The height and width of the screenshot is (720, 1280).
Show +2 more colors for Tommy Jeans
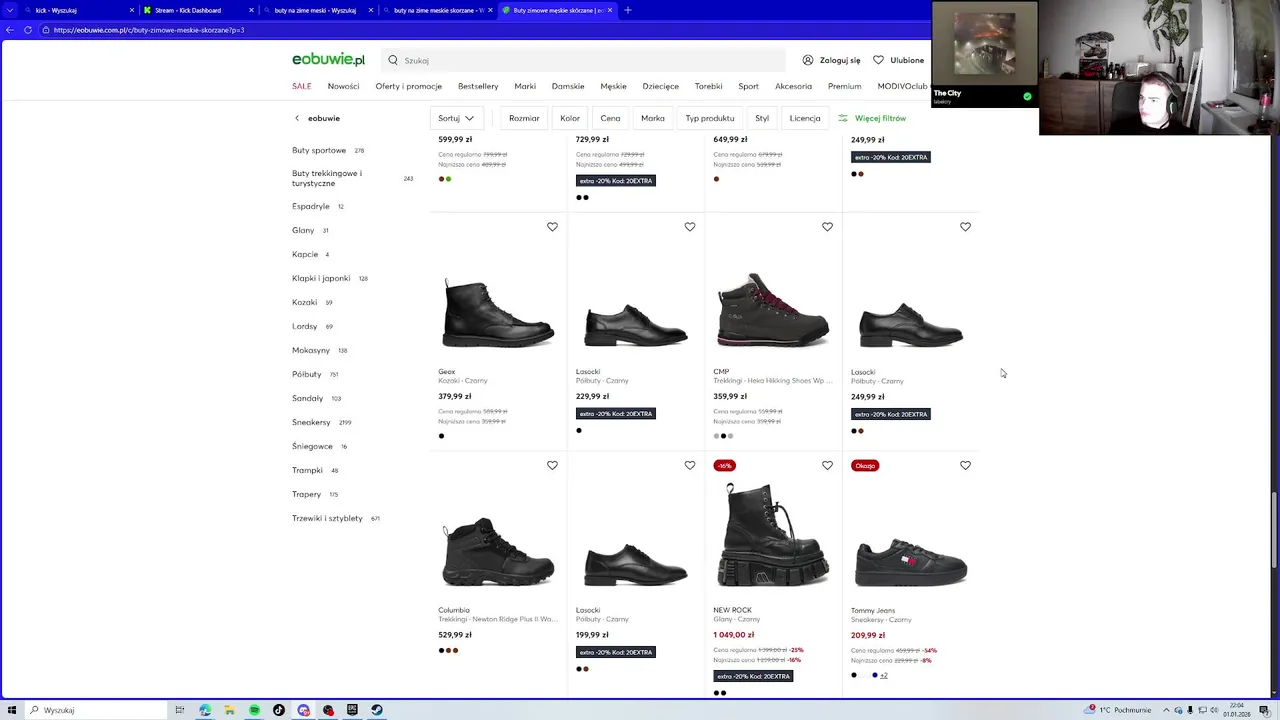884,675
